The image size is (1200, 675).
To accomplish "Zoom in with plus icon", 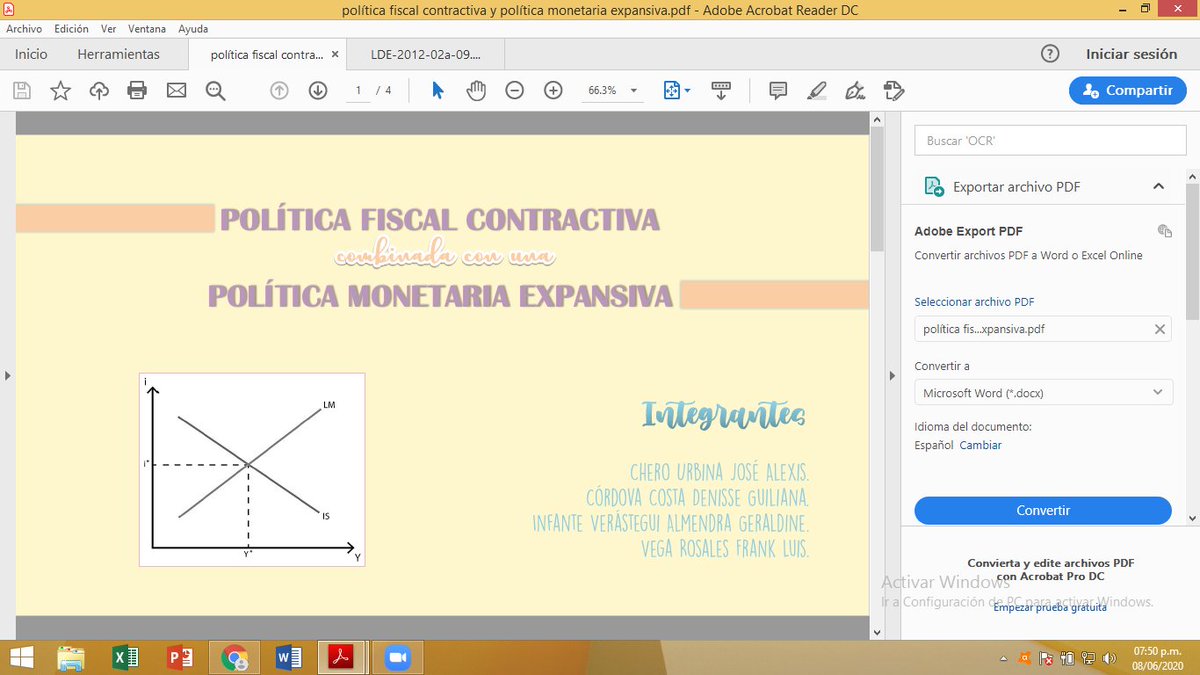I will (x=553, y=90).
